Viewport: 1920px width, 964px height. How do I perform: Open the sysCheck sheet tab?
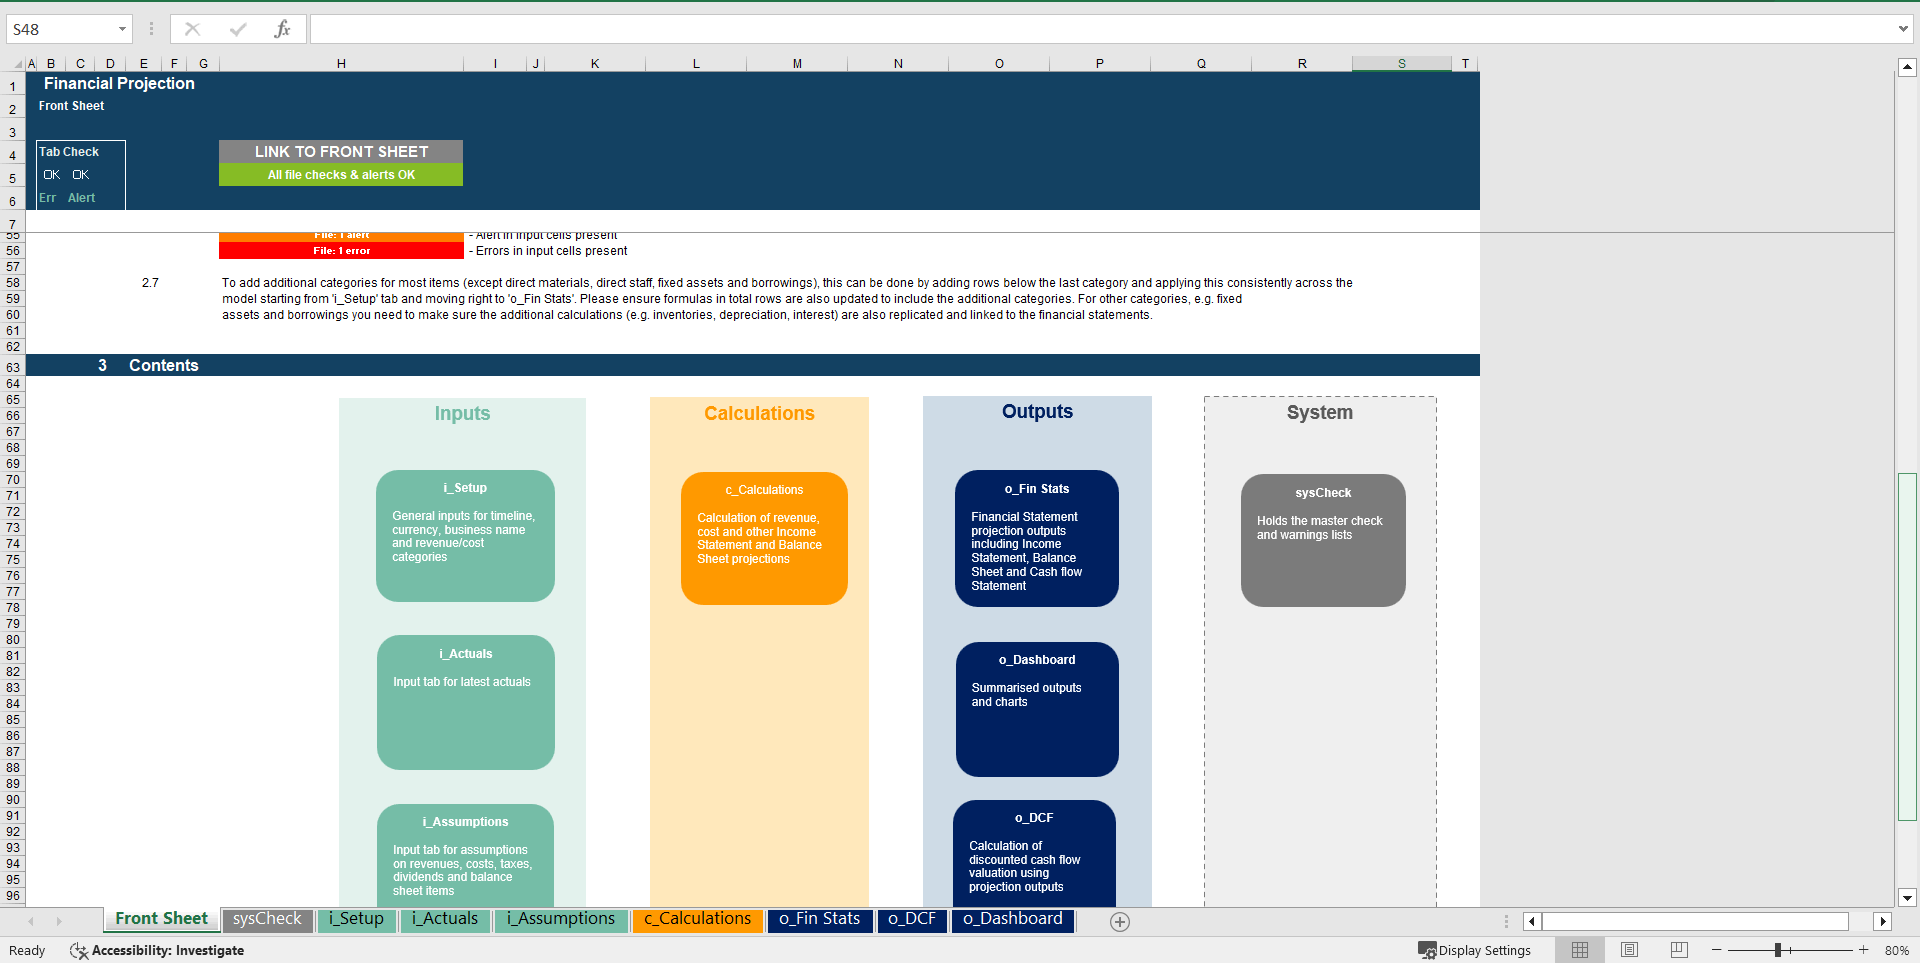point(267,919)
